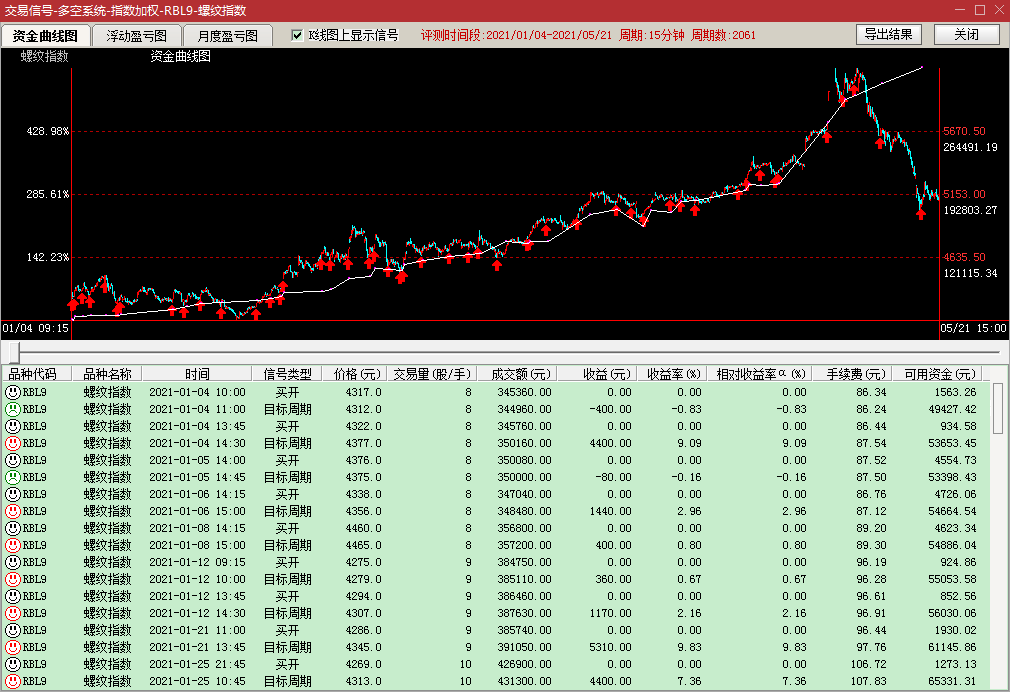Click red smiley of 2021-01-12 14:30 row
This screenshot has width=1010, height=692.
click(13, 613)
